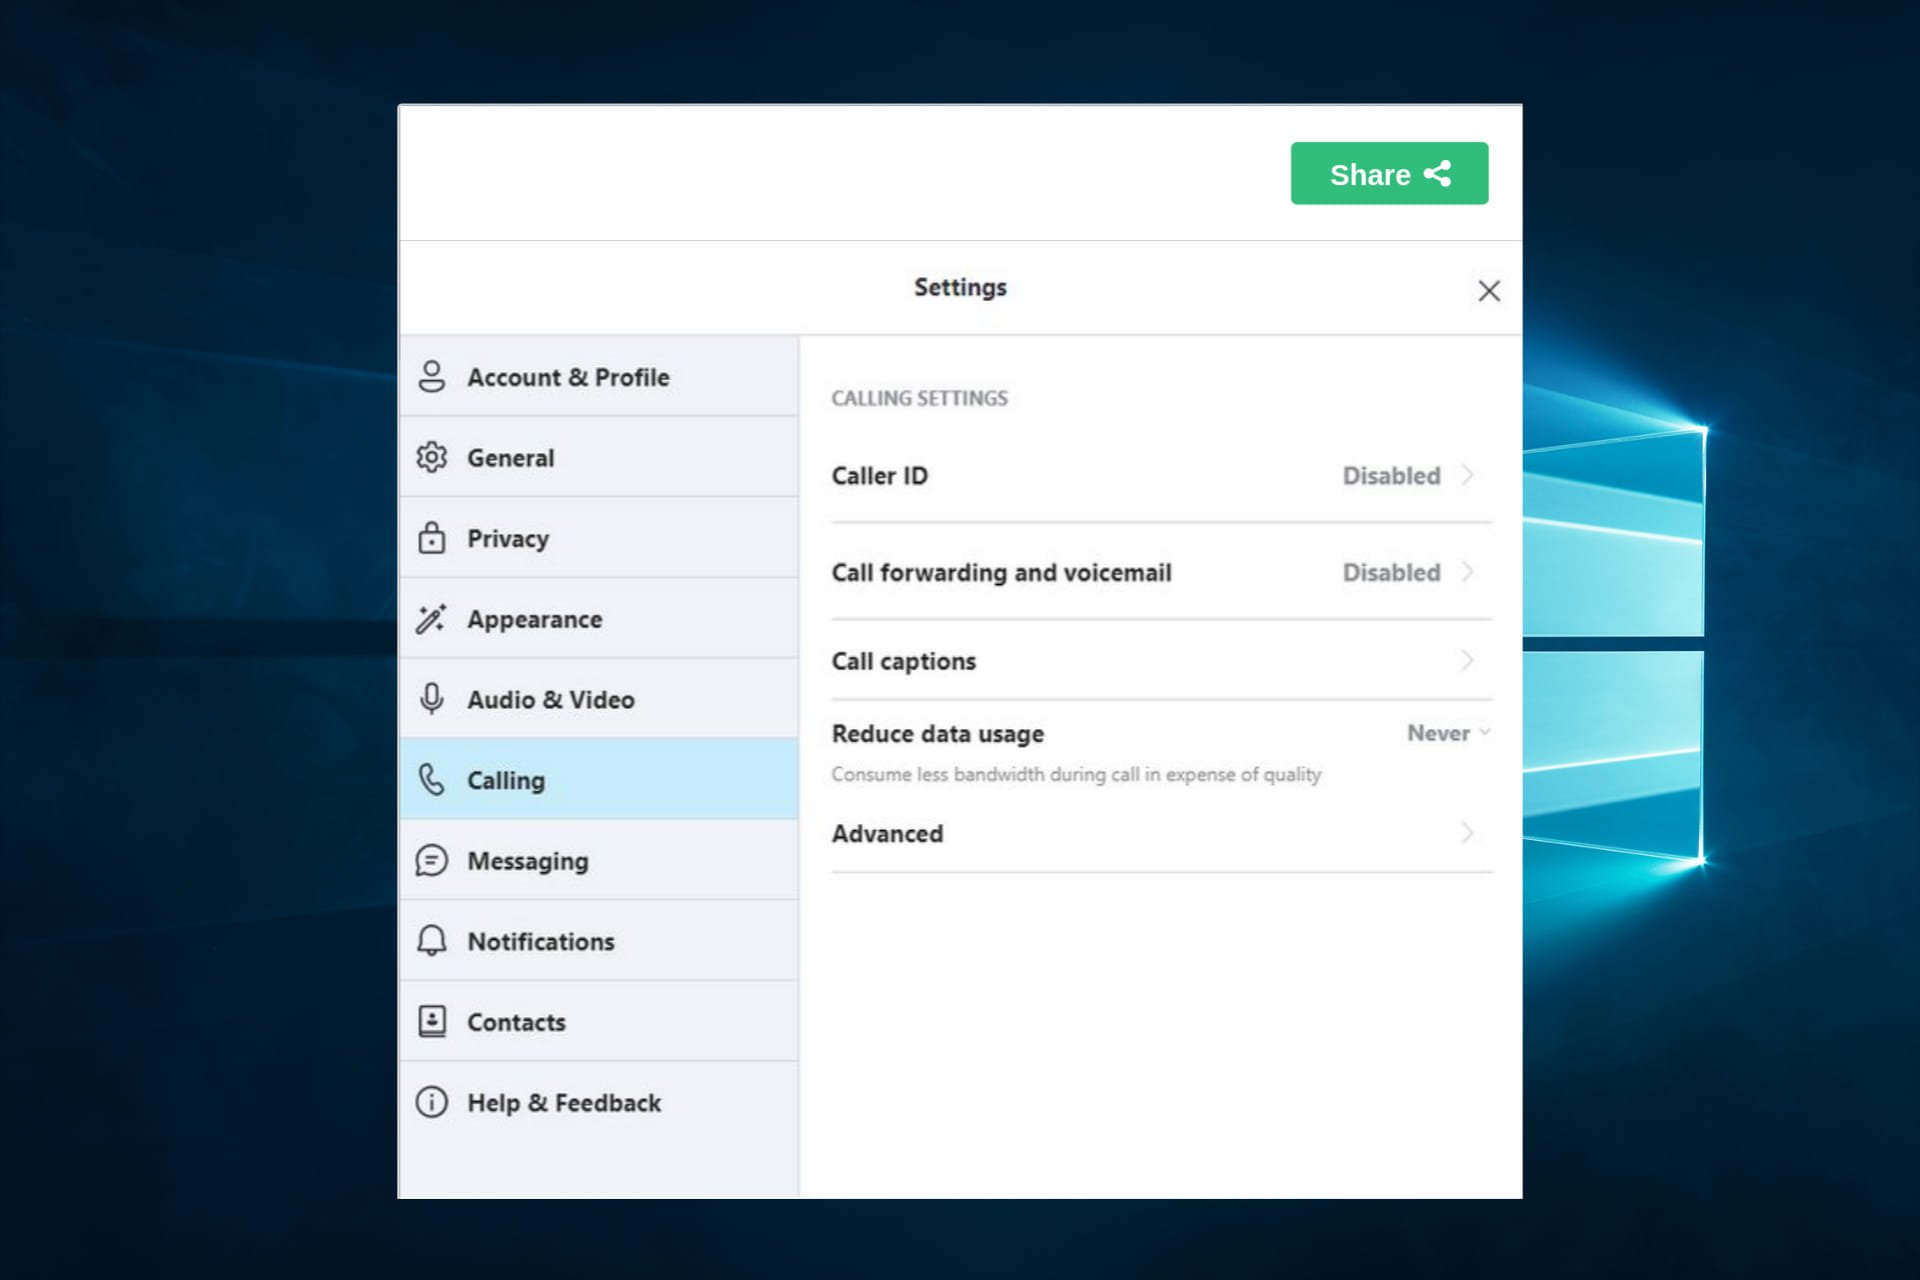Click the Appearance magic wand icon
1920x1280 pixels.
point(432,619)
